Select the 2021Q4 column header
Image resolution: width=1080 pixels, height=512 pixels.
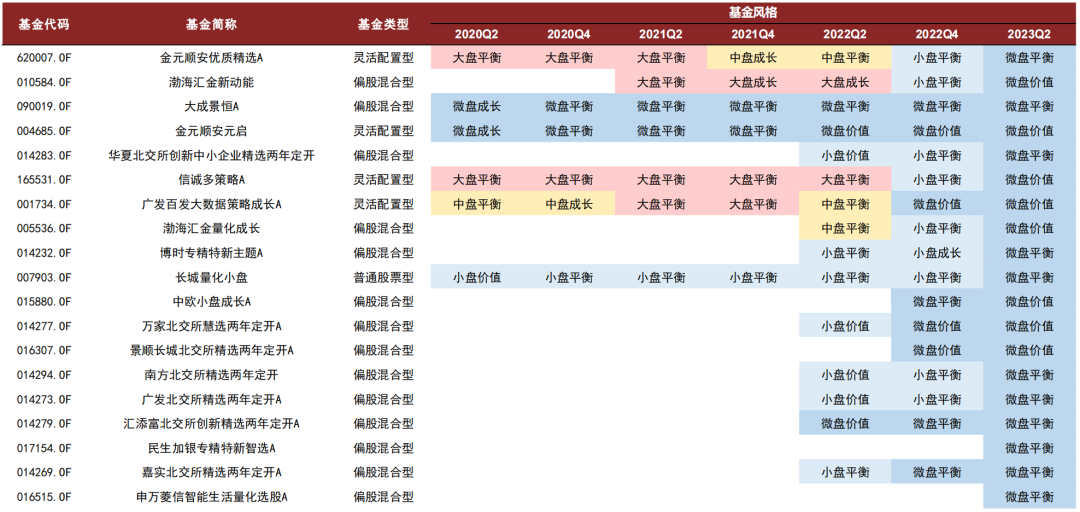tap(753, 34)
